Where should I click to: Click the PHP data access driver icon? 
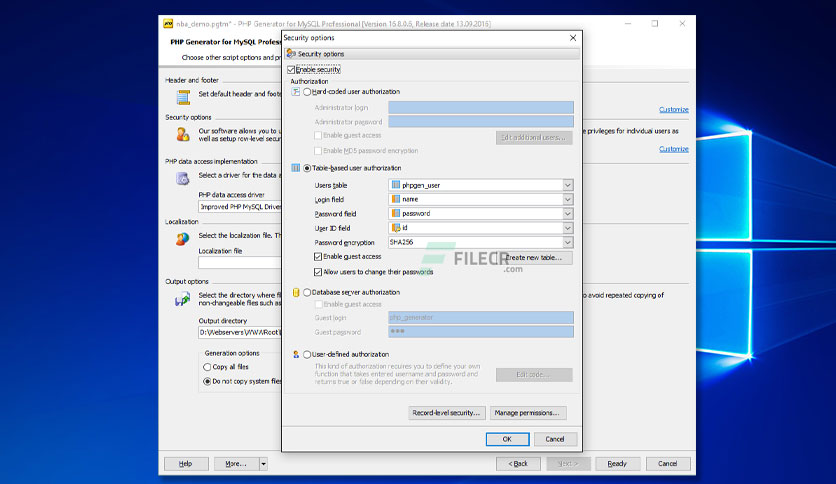pos(183,179)
